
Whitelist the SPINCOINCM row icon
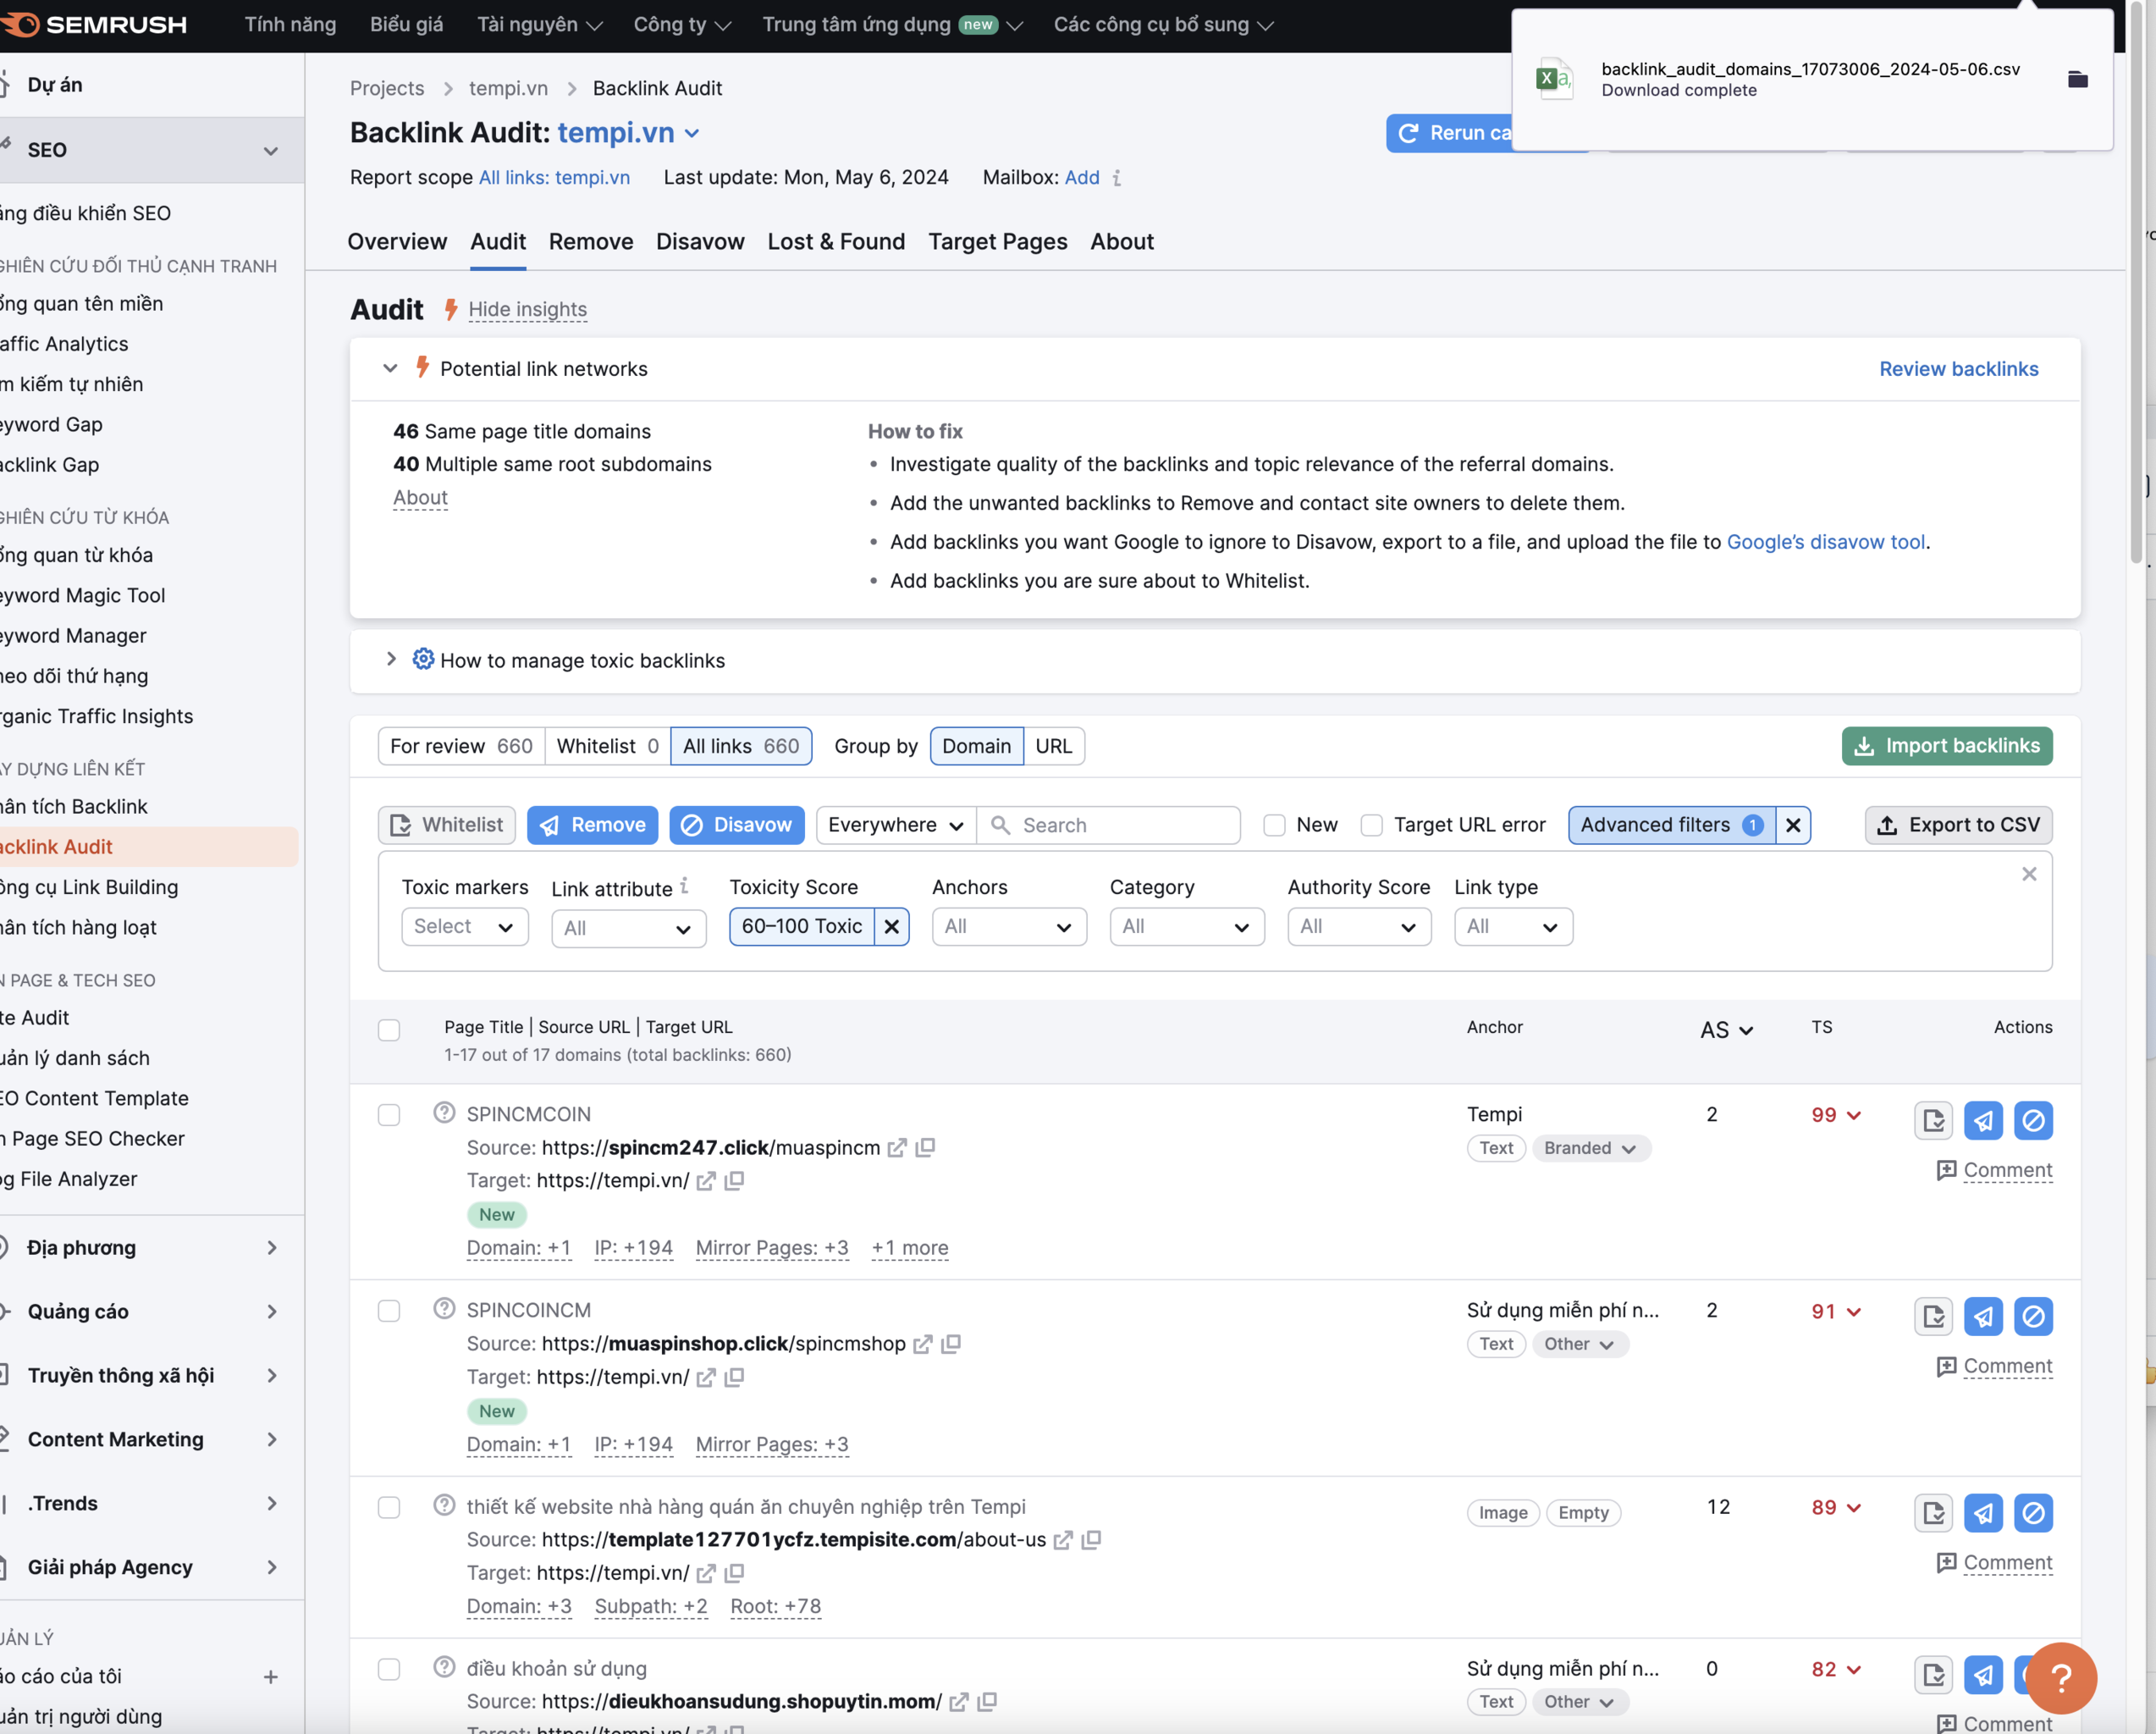click(x=1933, y=1316)
